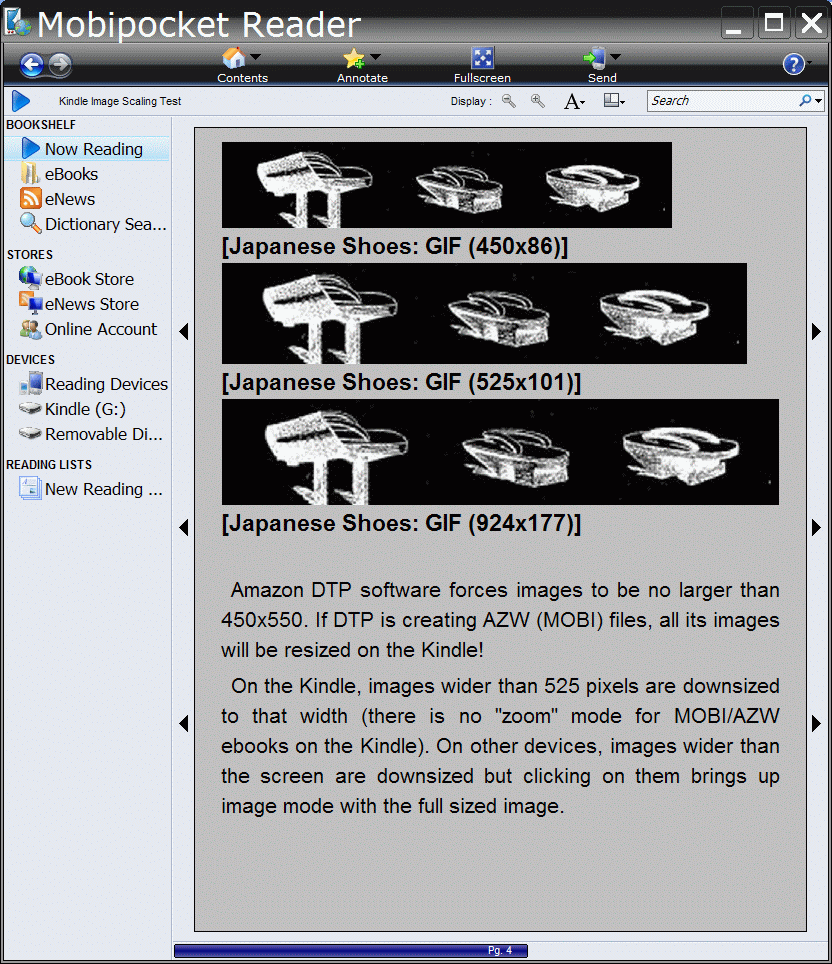Click the STORES section header
The height and width of the screenshot is (964, 832).
30,255
